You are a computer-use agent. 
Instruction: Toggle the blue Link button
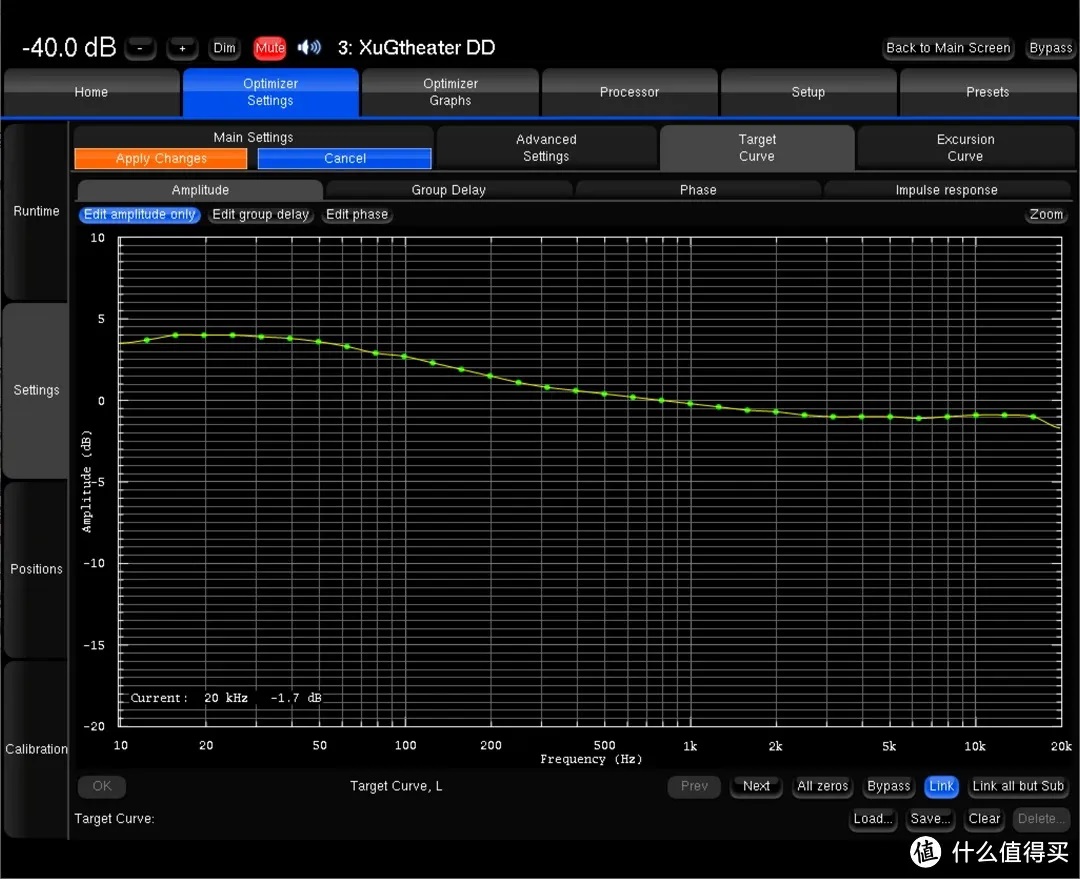(x=942, y=786)
